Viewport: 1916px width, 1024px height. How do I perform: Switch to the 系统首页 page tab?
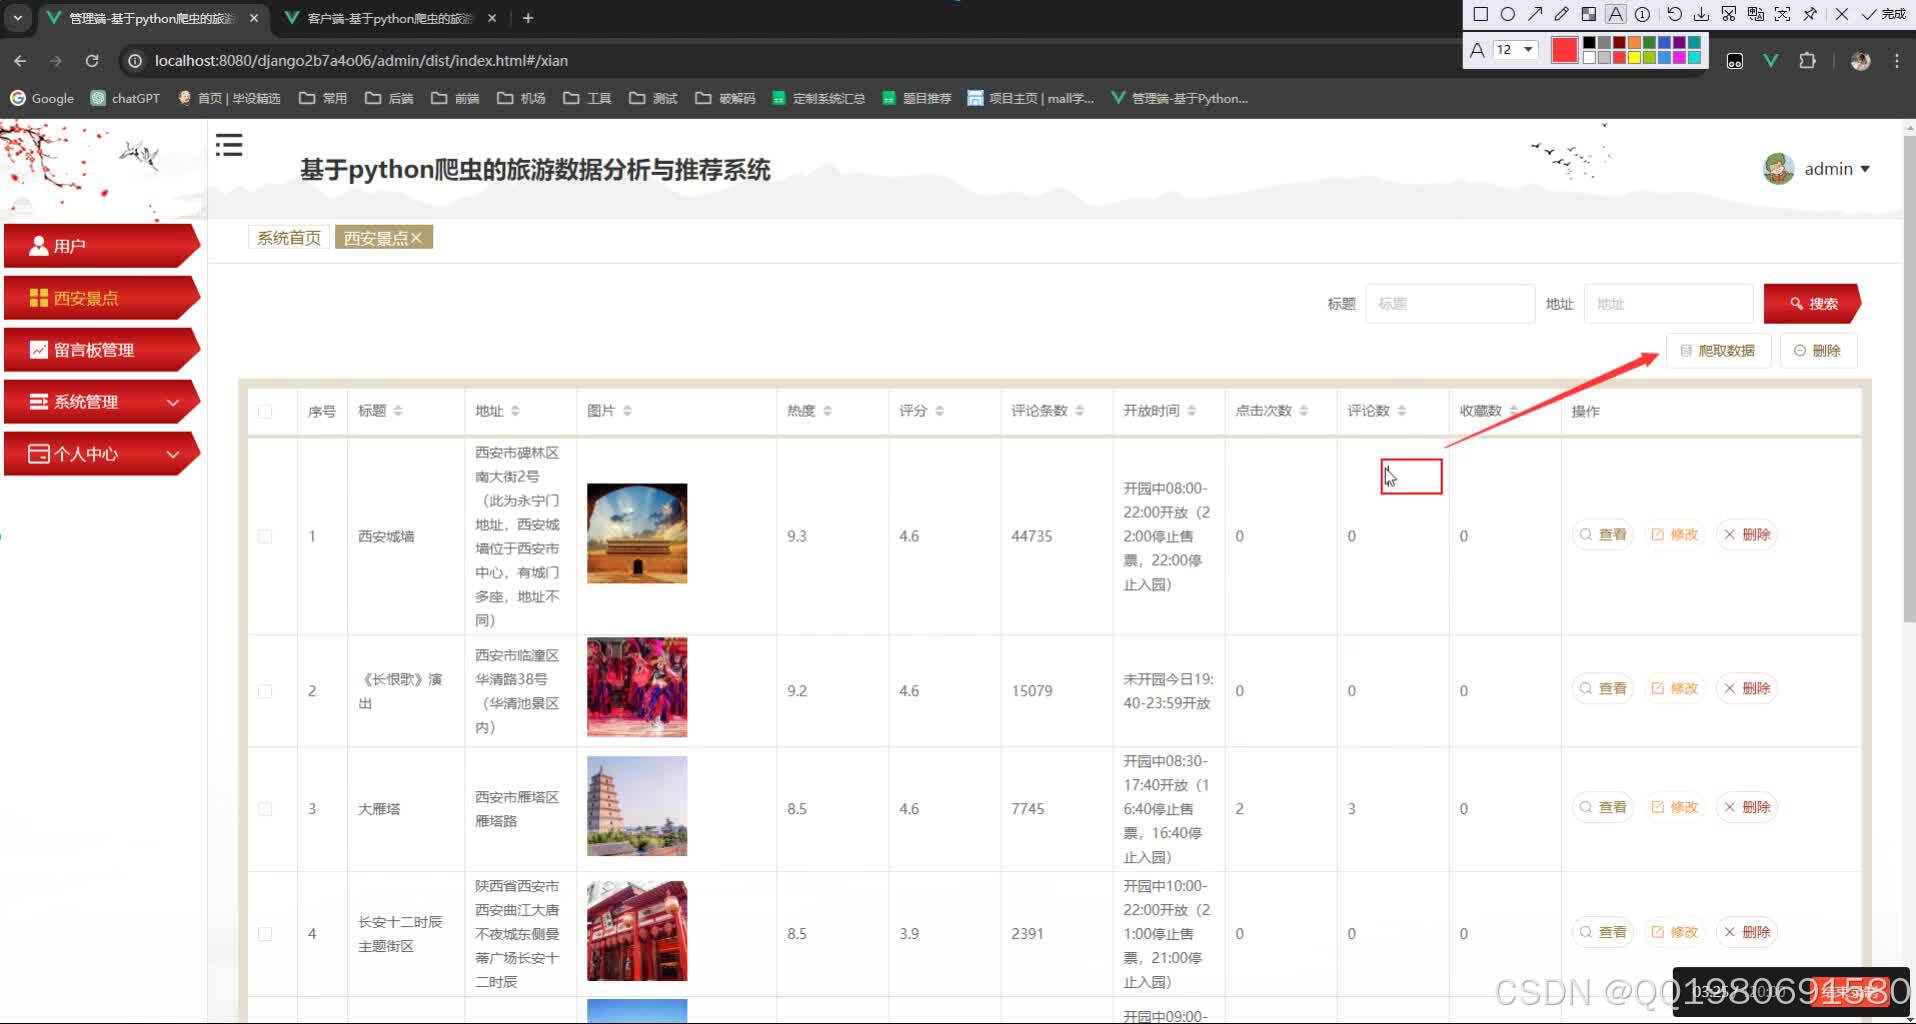(x=289, y=238)
